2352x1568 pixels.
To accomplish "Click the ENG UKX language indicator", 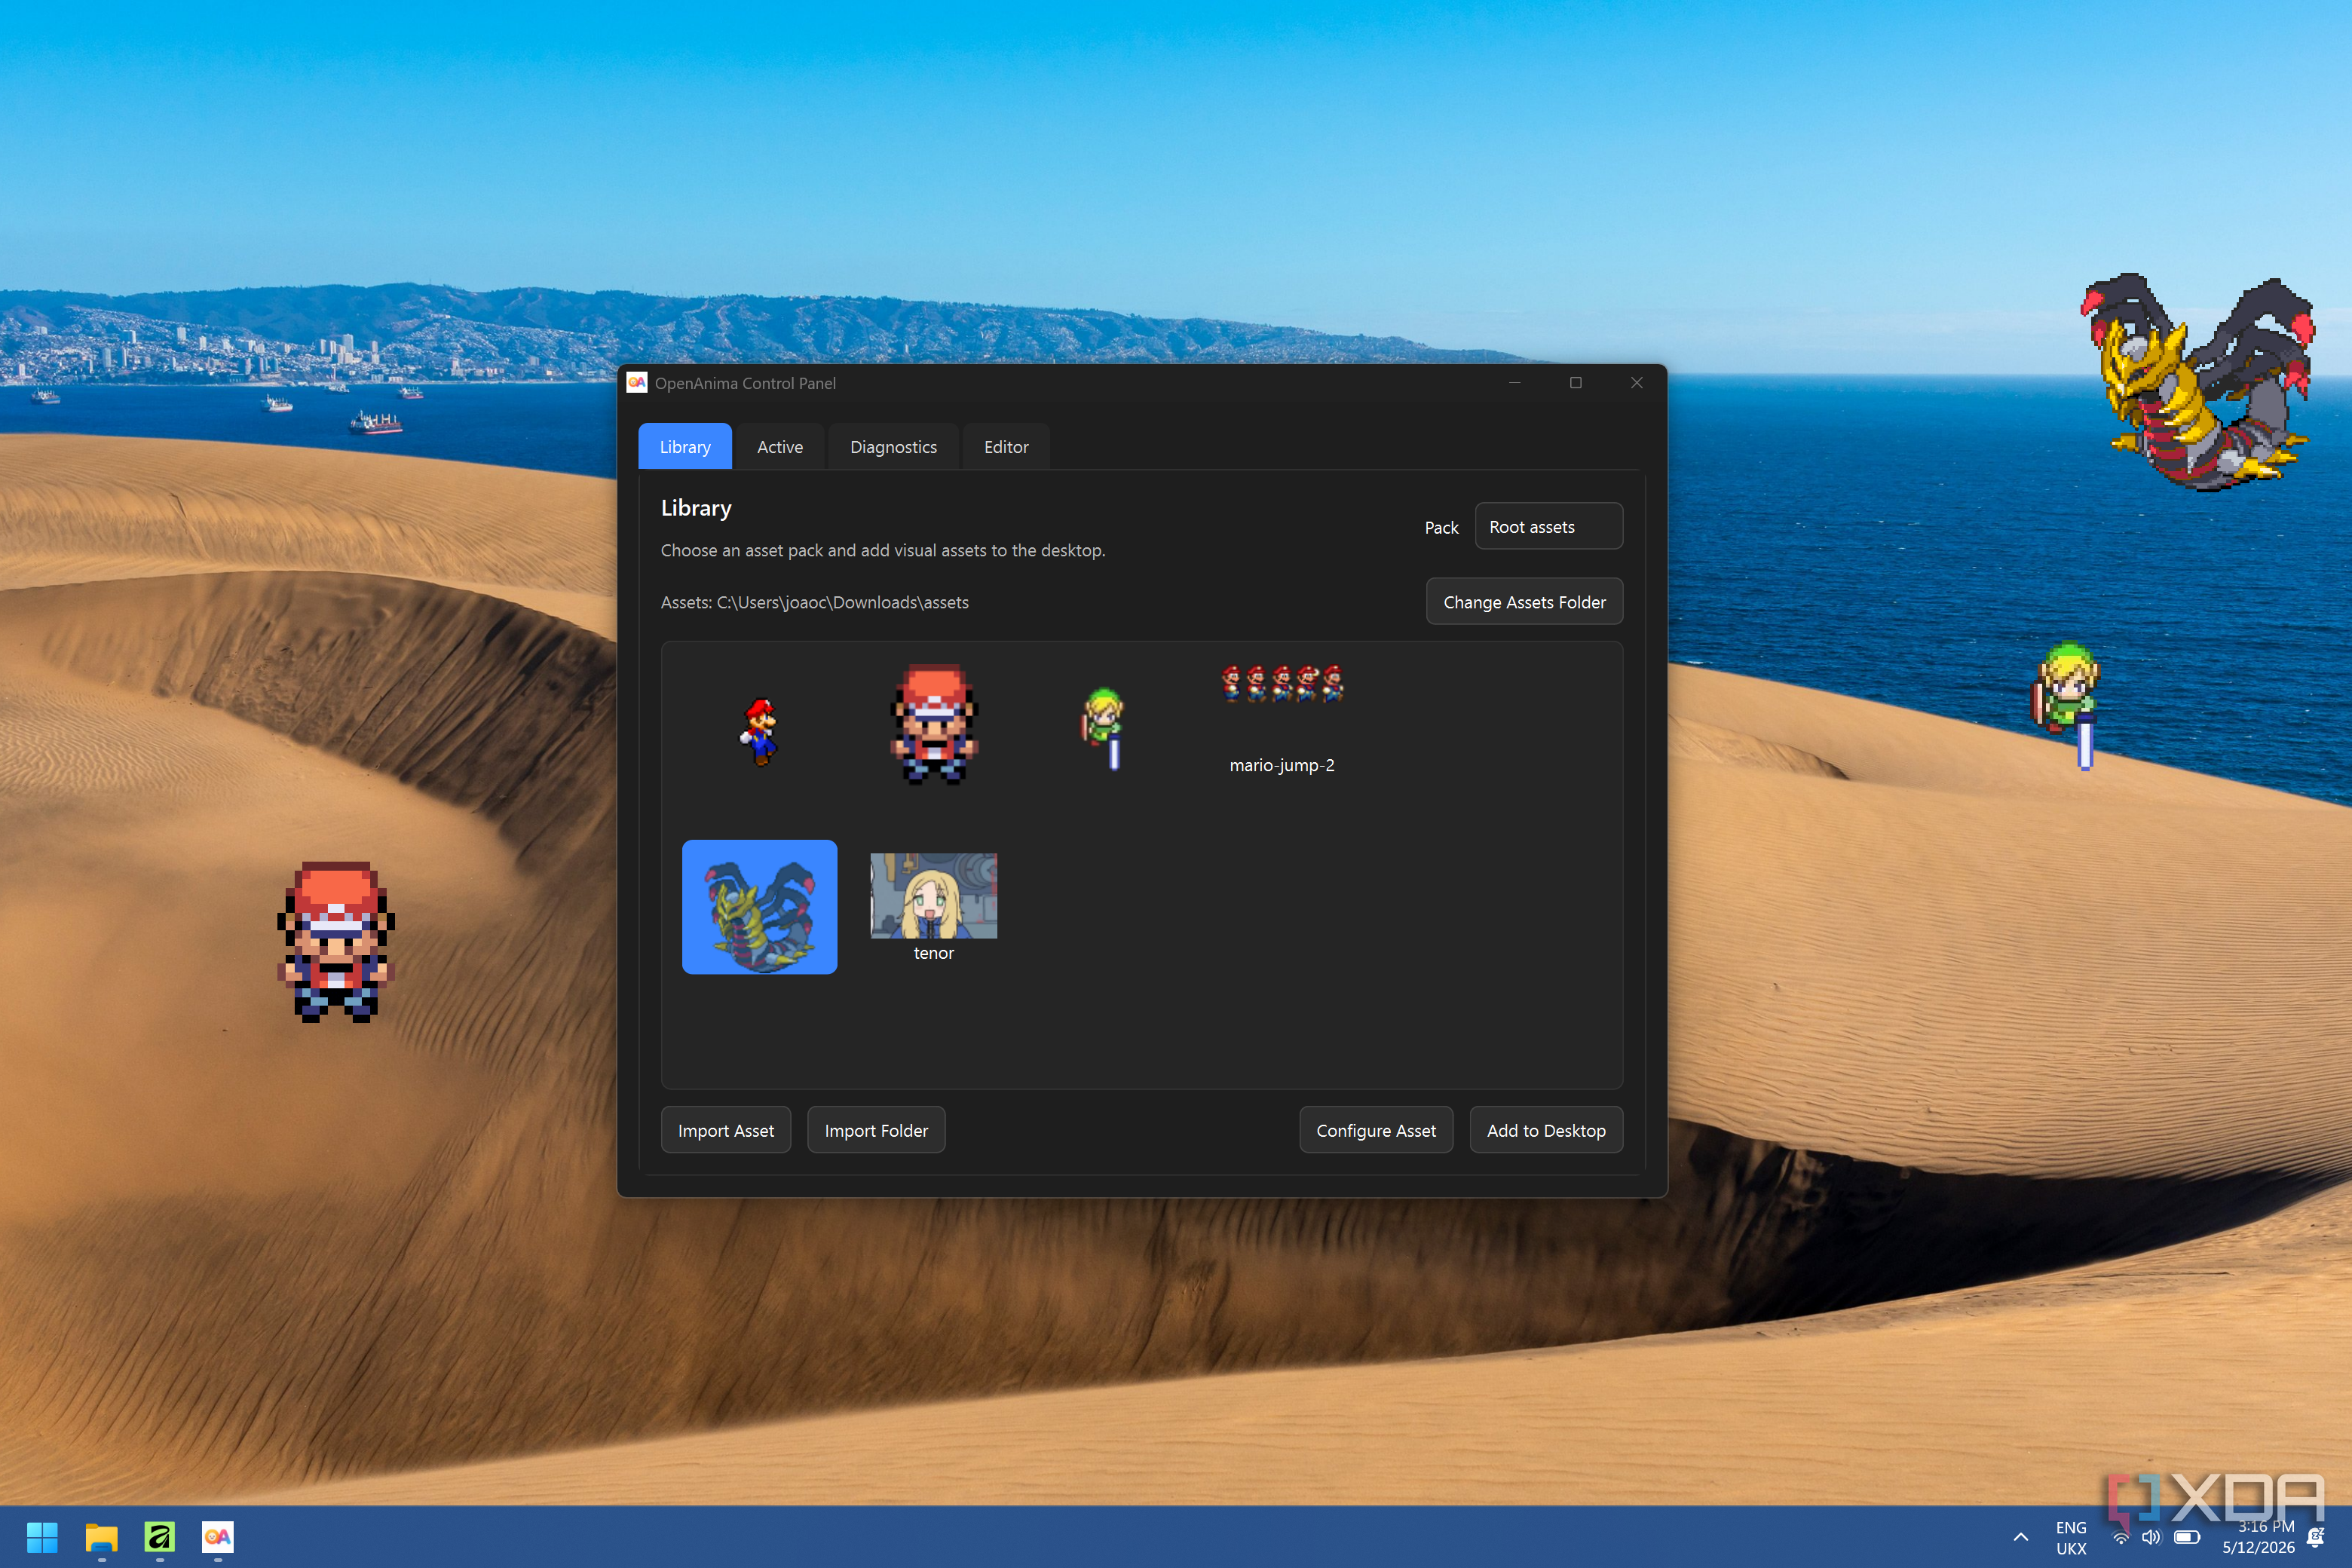I will 2071,1538.
